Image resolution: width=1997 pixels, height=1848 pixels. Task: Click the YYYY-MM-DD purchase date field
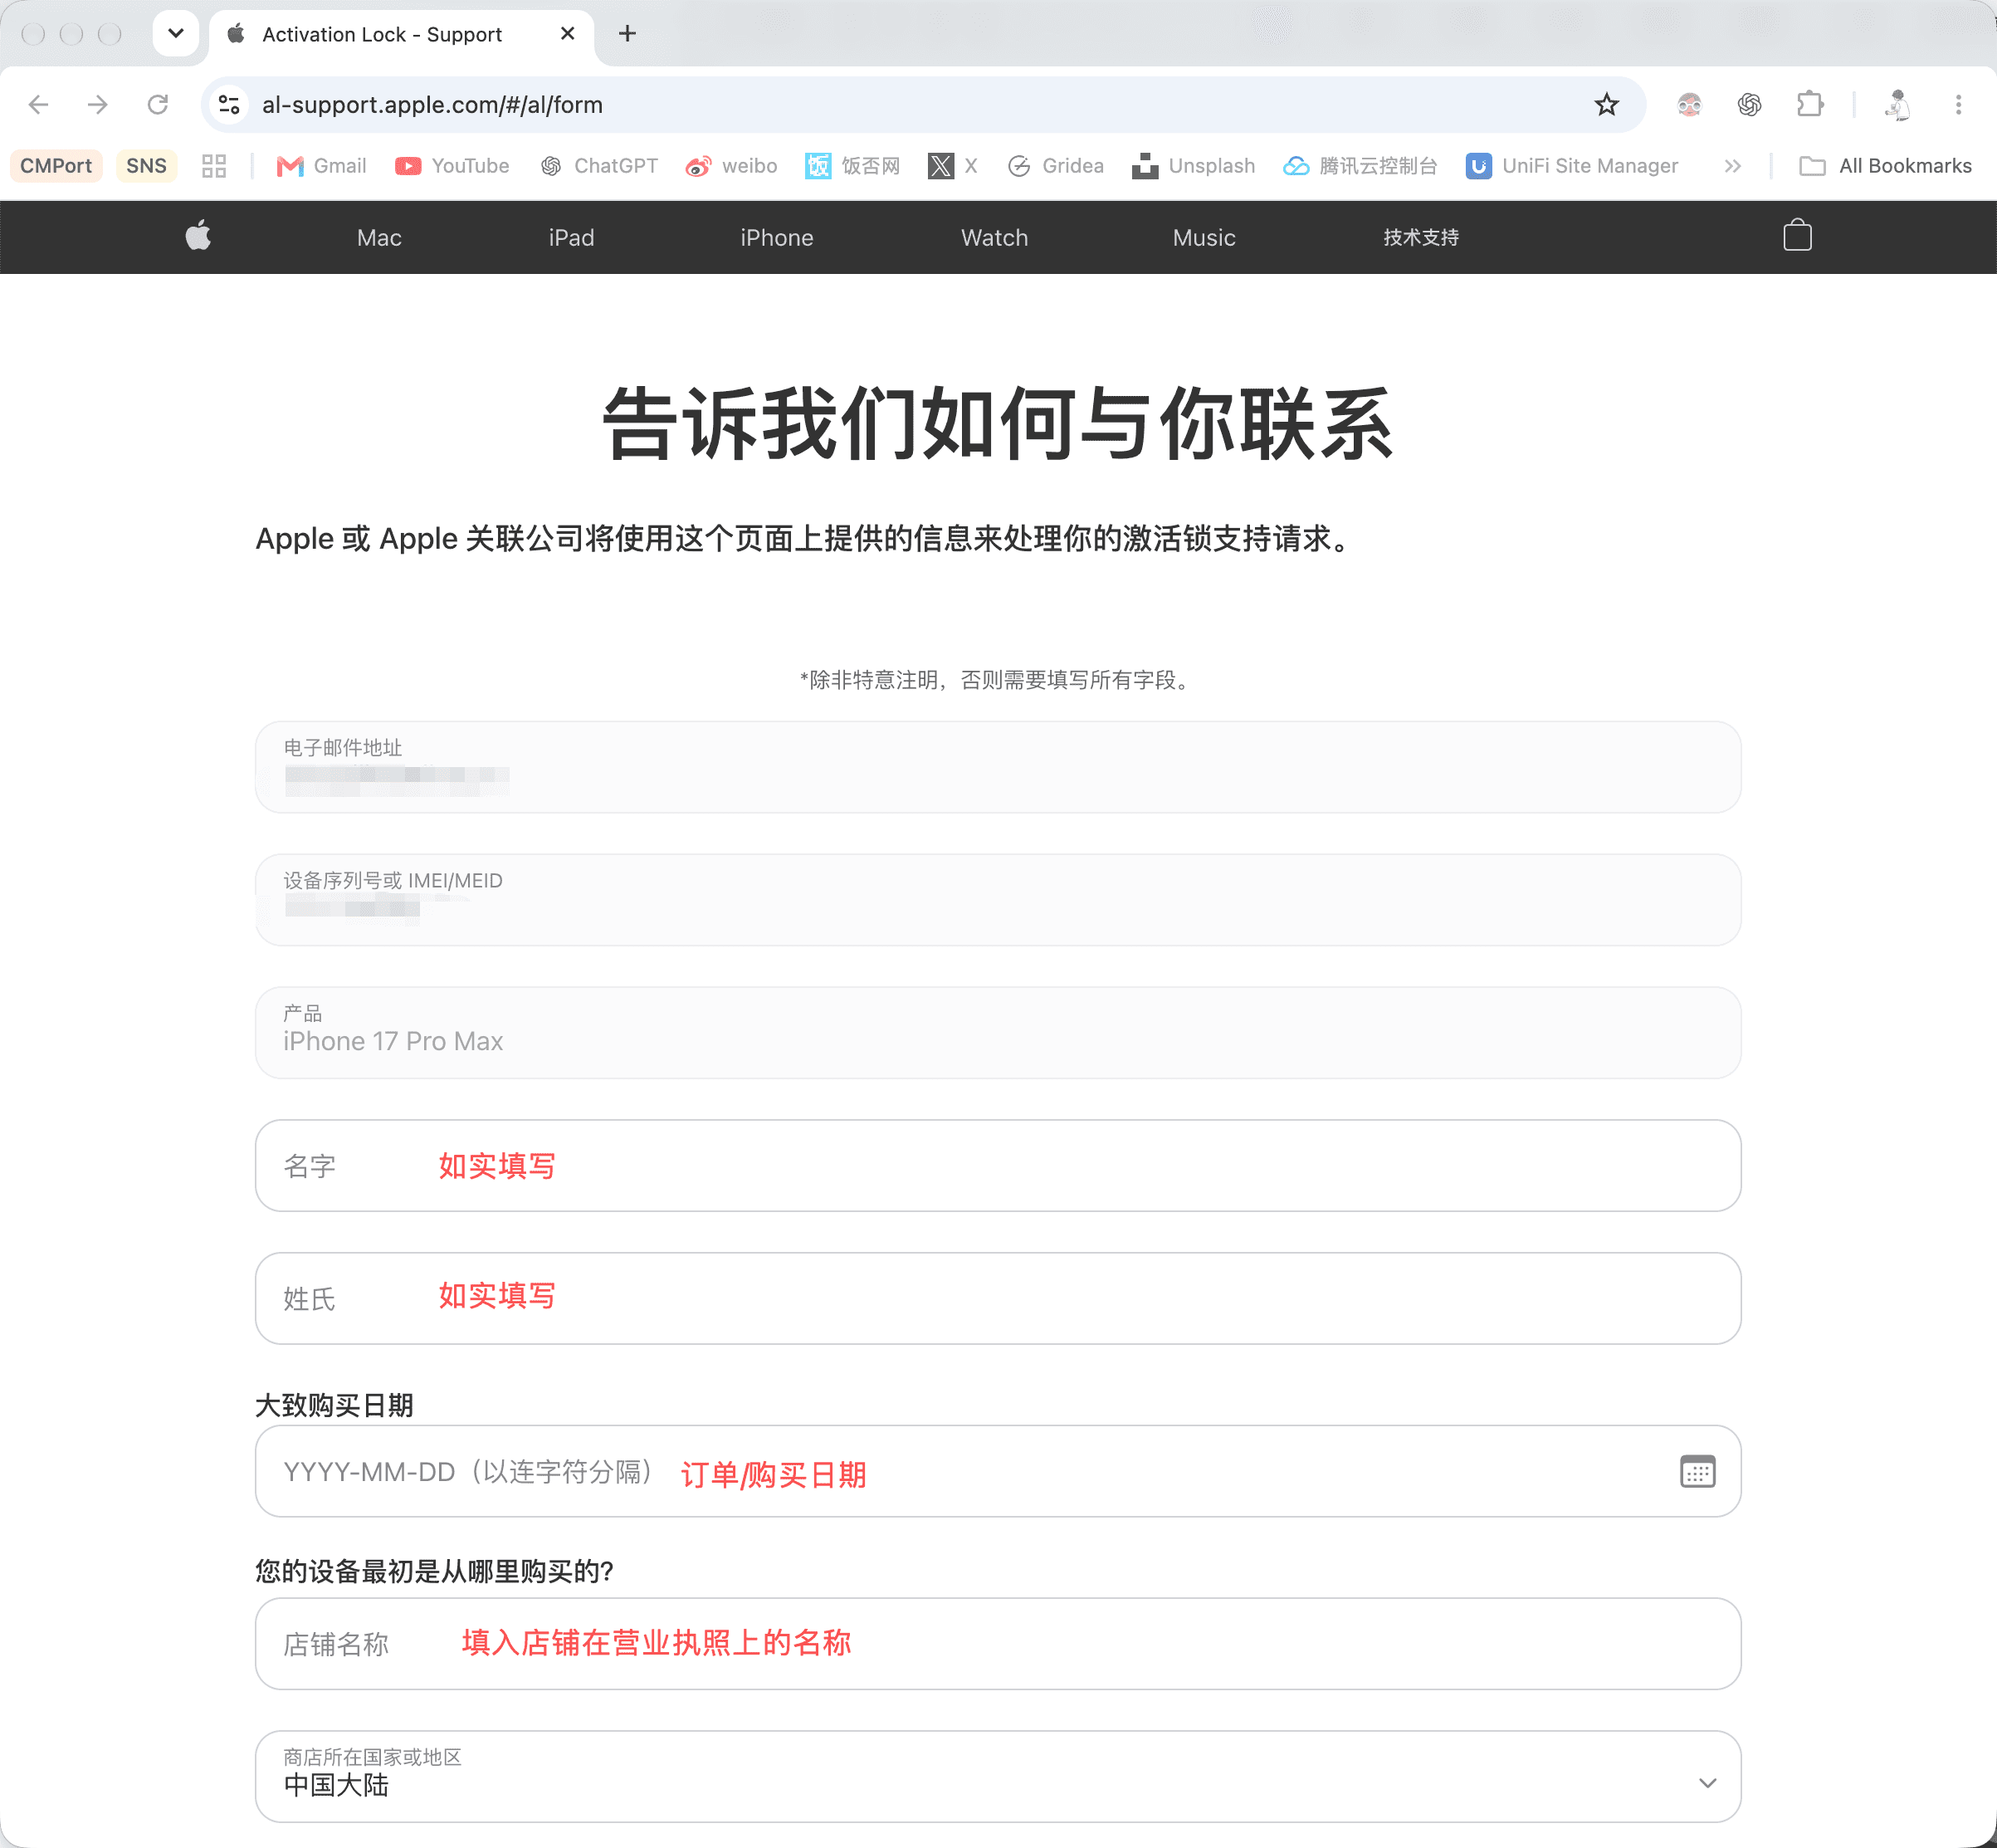[998, 1471]
